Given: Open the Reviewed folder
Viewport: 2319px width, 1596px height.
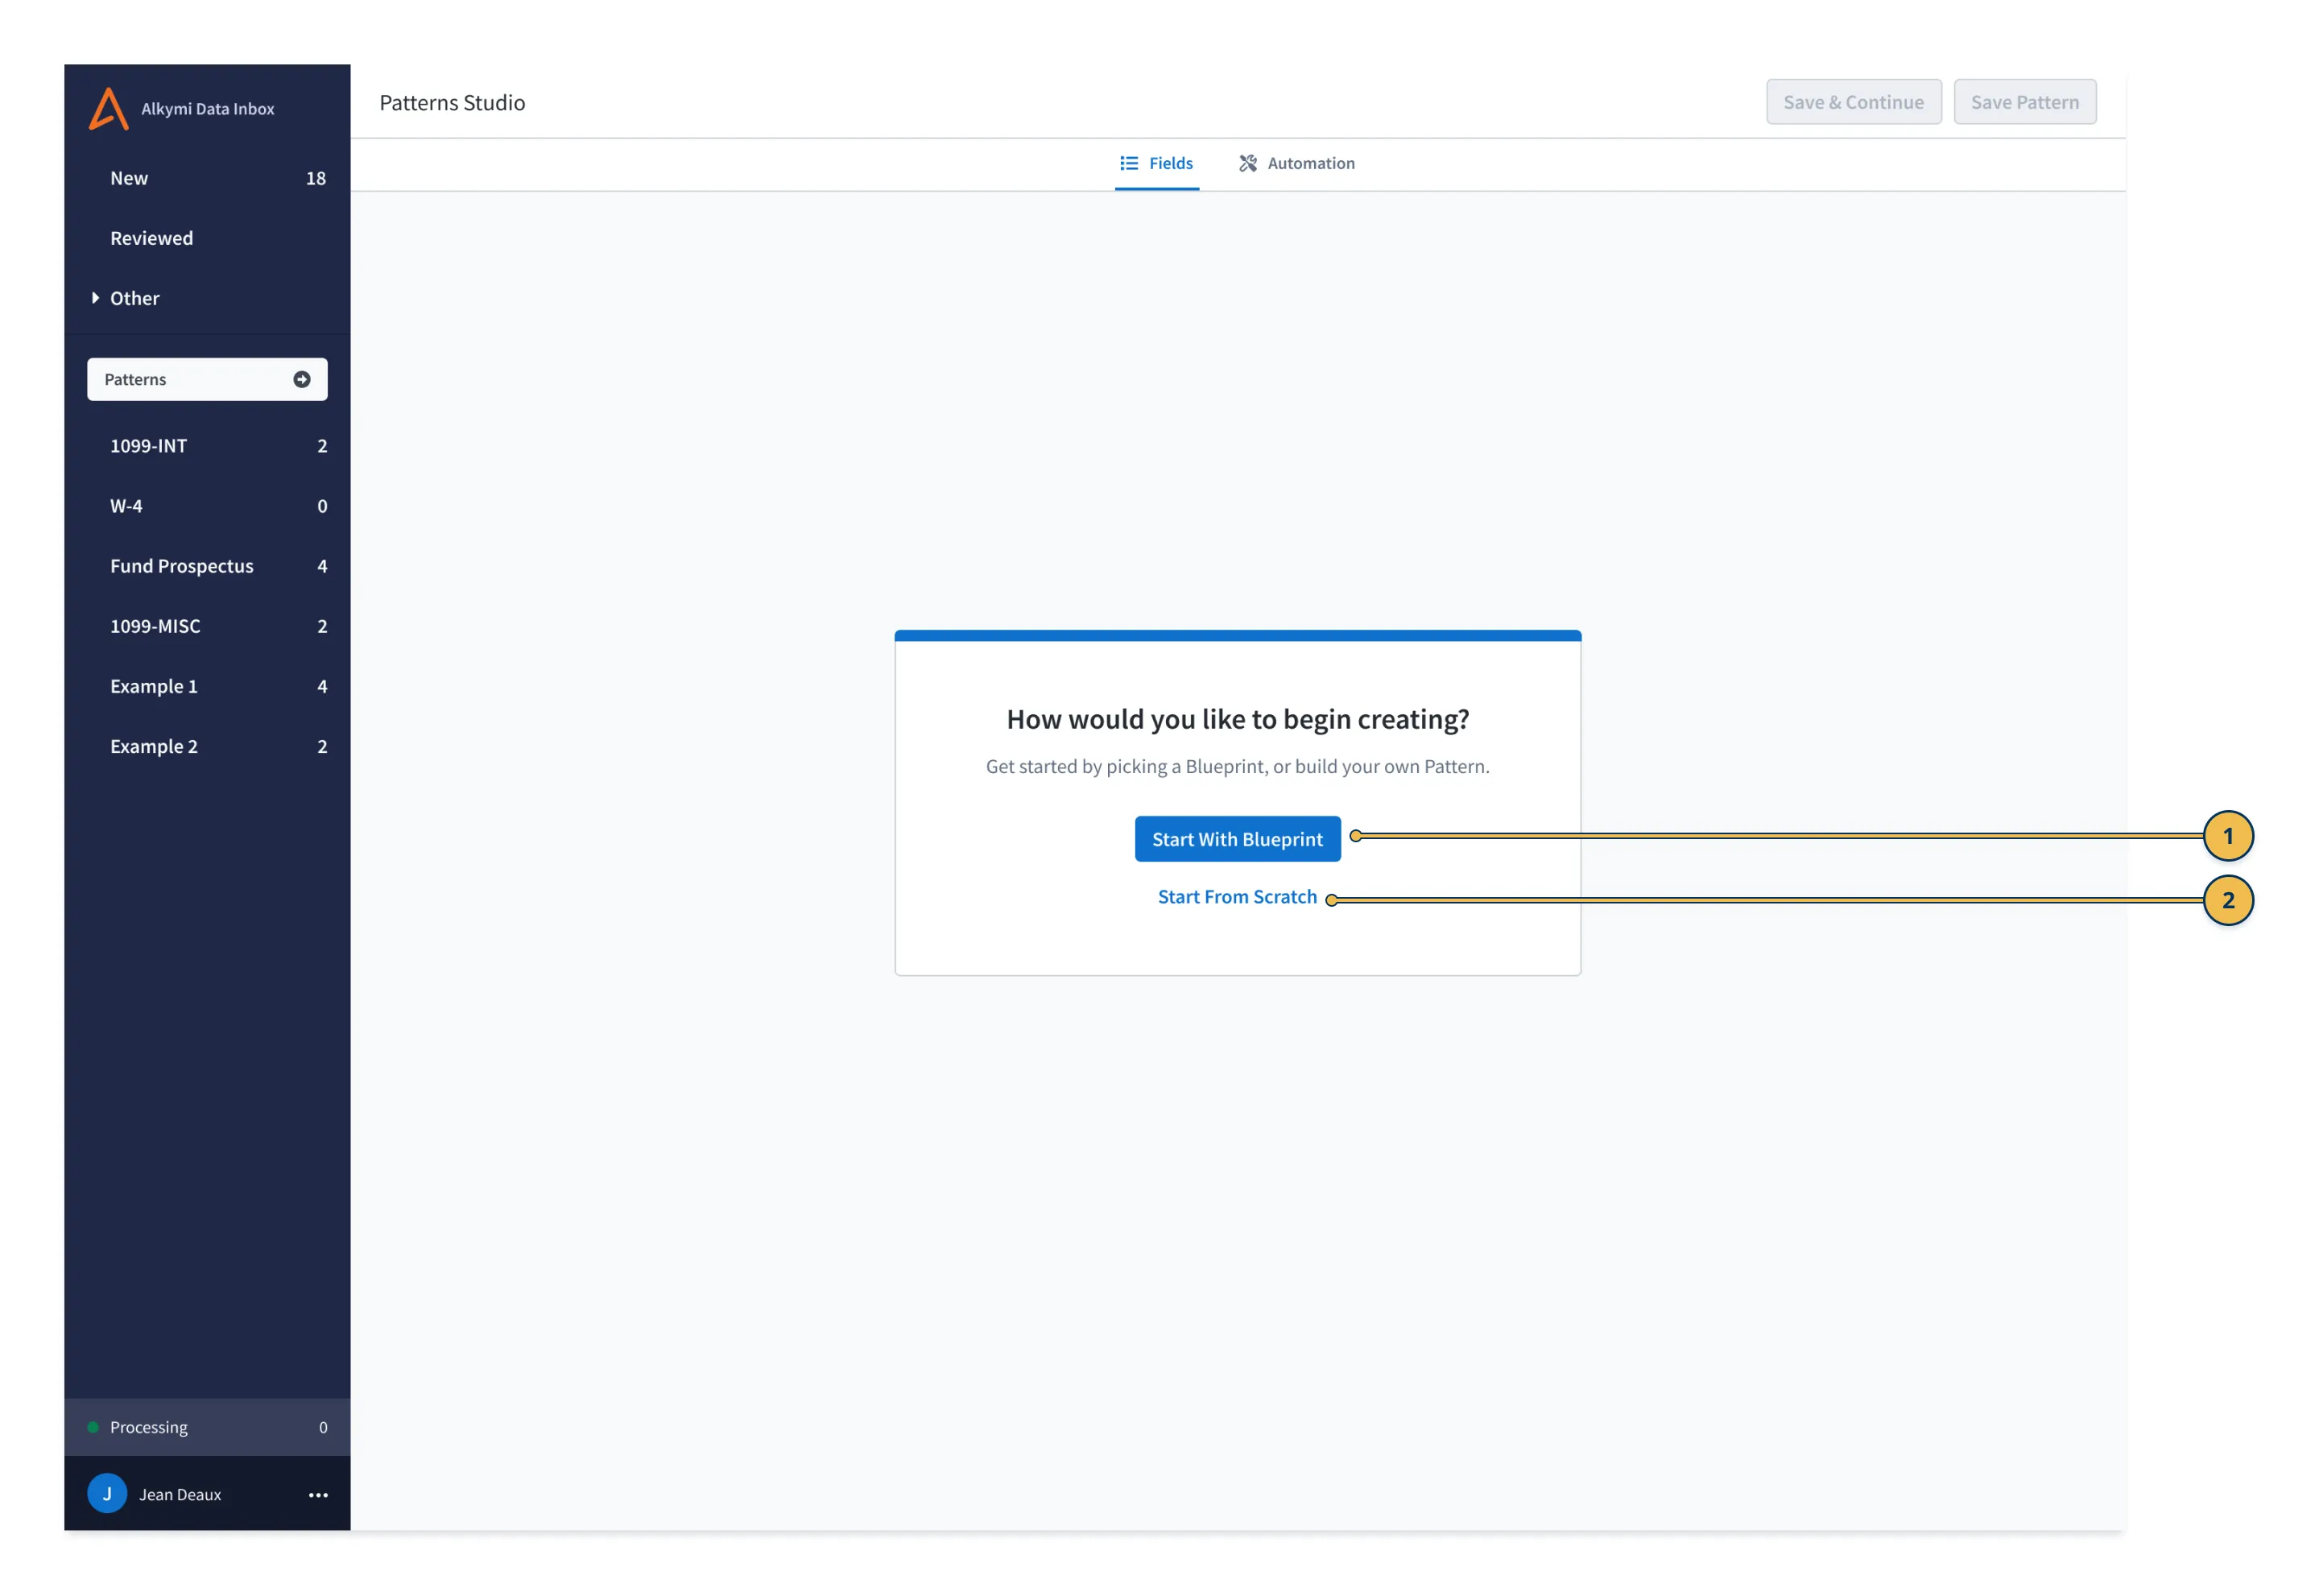Looking at the screenshot, I should pos(207,238).
